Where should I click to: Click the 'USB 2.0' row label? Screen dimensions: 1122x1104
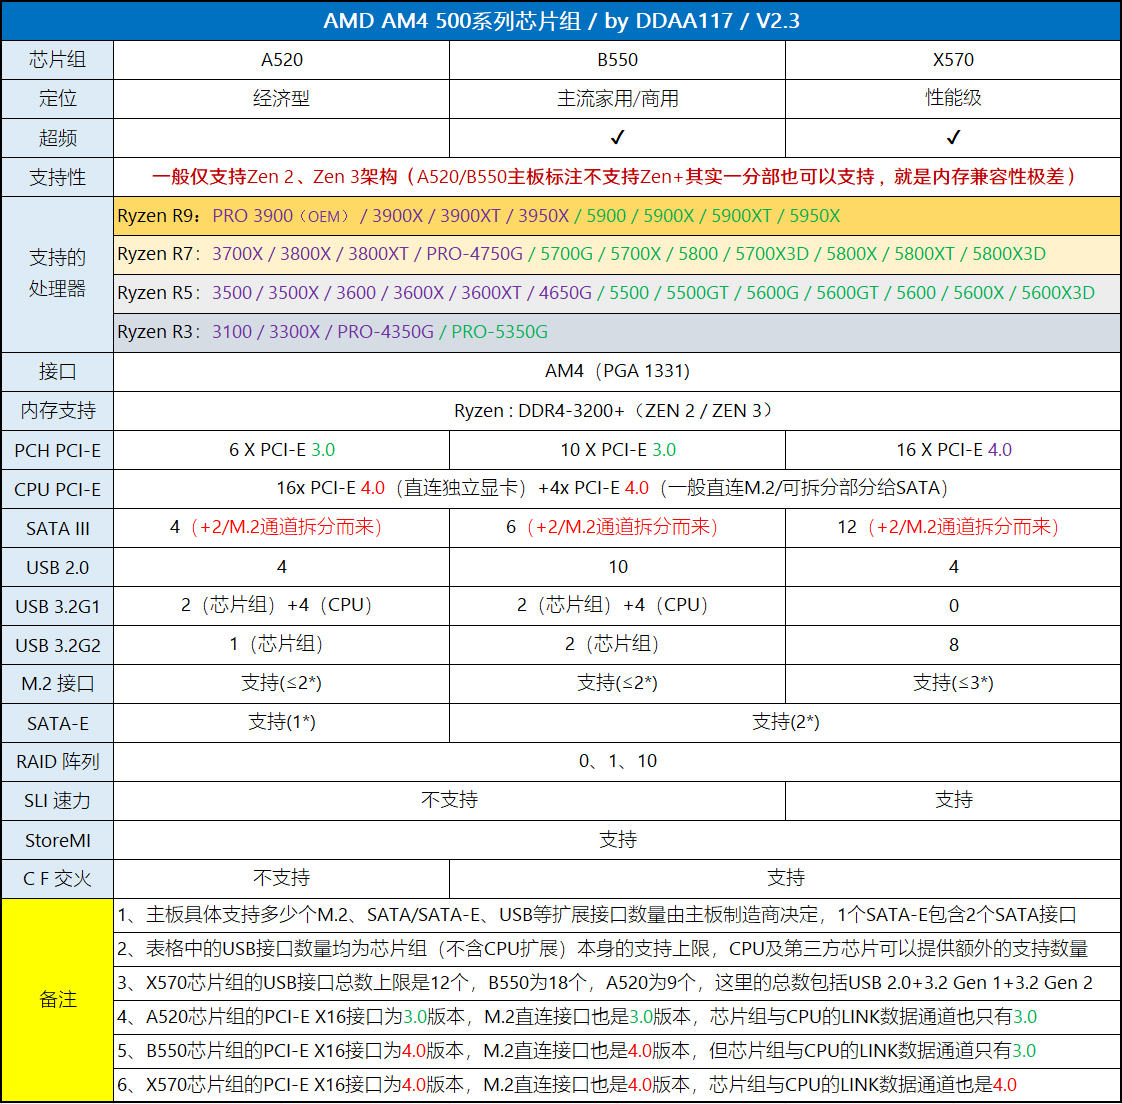click(x=57, y=567)
